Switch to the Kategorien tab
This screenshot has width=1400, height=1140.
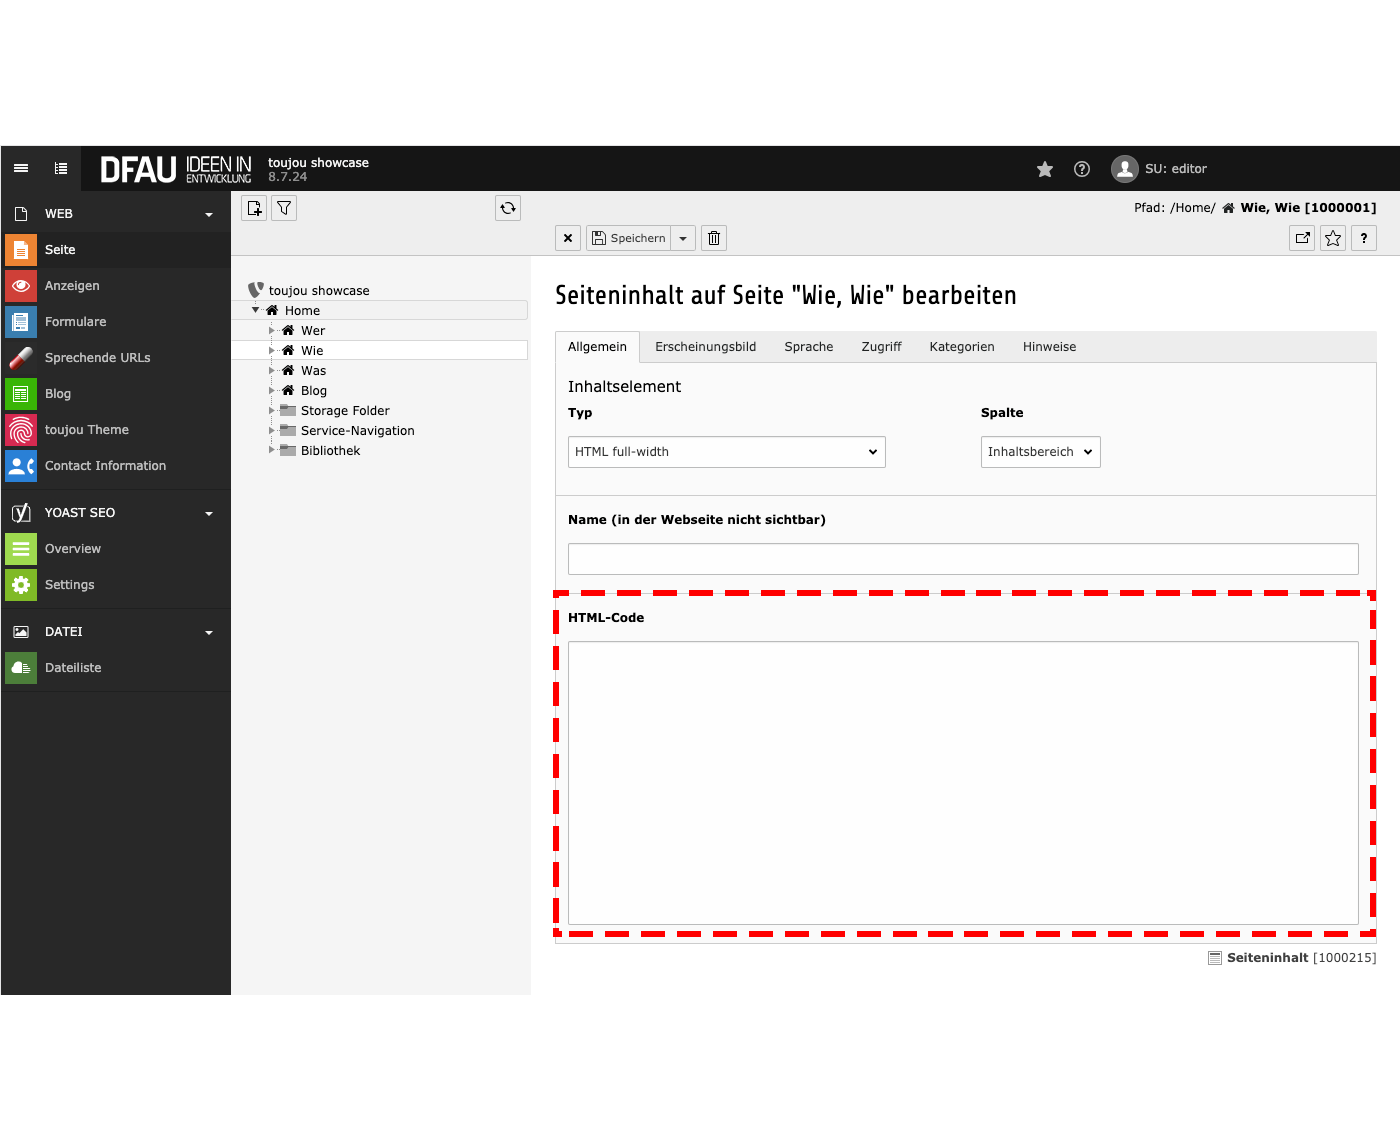click(x=961, y=347)
